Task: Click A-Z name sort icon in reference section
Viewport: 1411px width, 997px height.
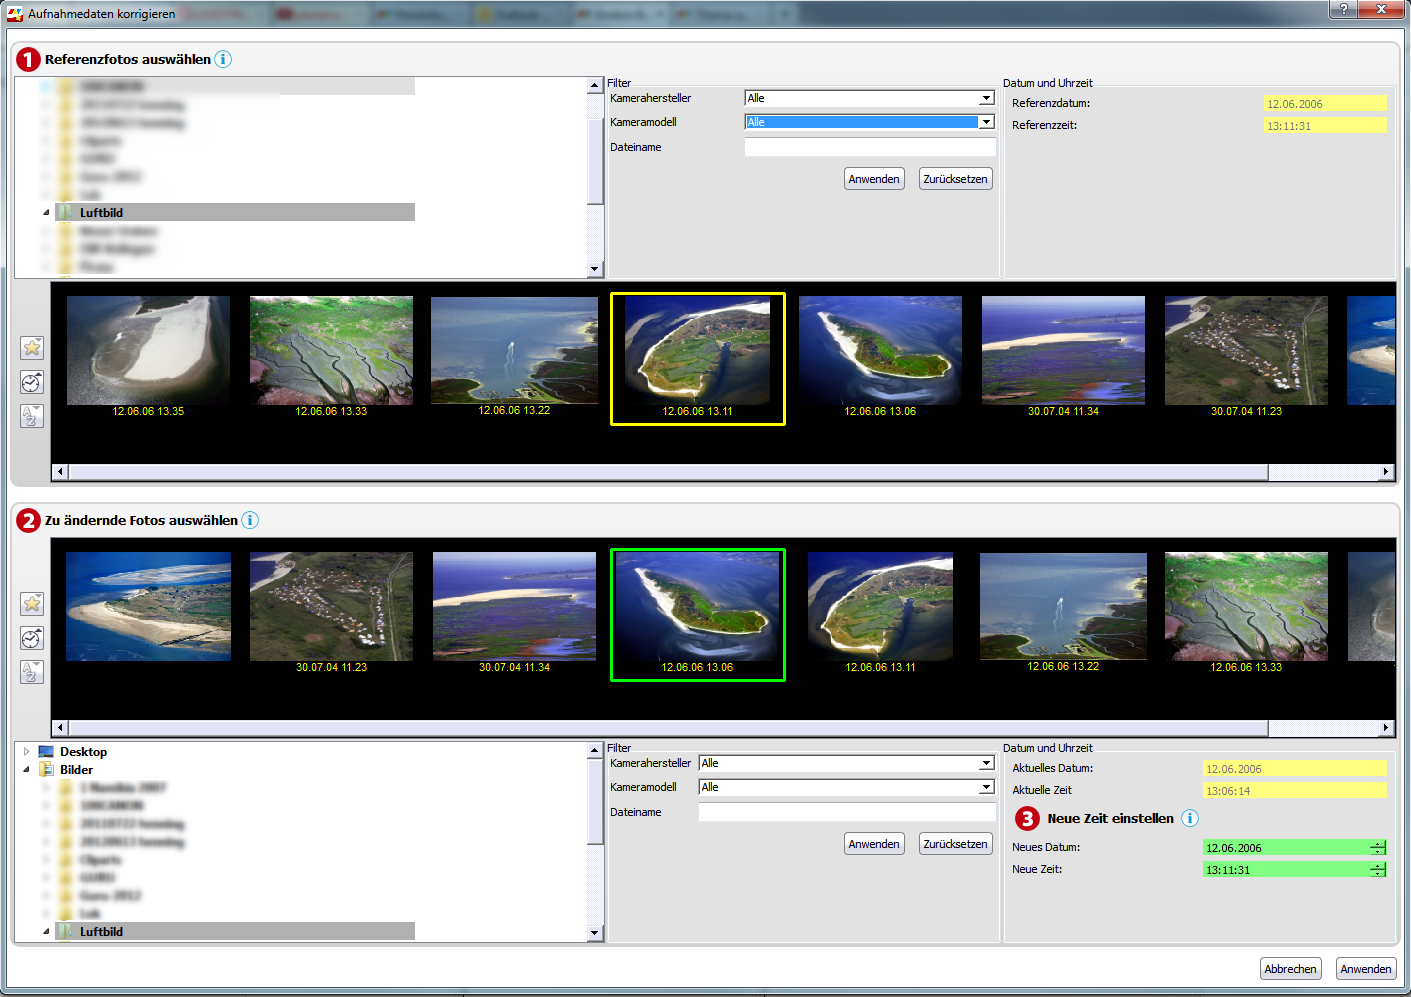Action: click(32, 416)
